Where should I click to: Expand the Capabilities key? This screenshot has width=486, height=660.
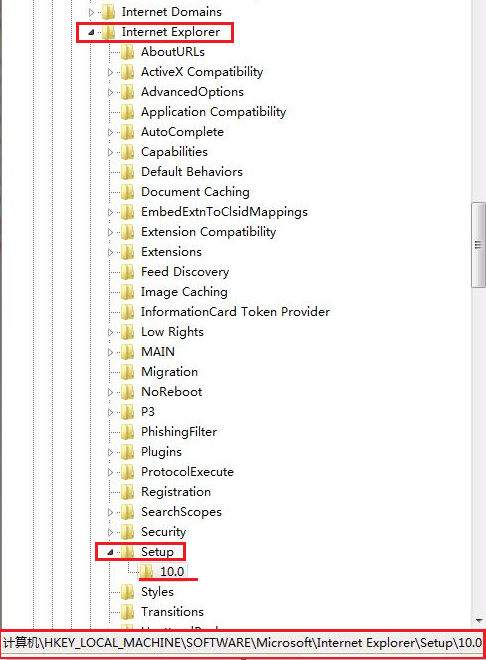[110, 152]
